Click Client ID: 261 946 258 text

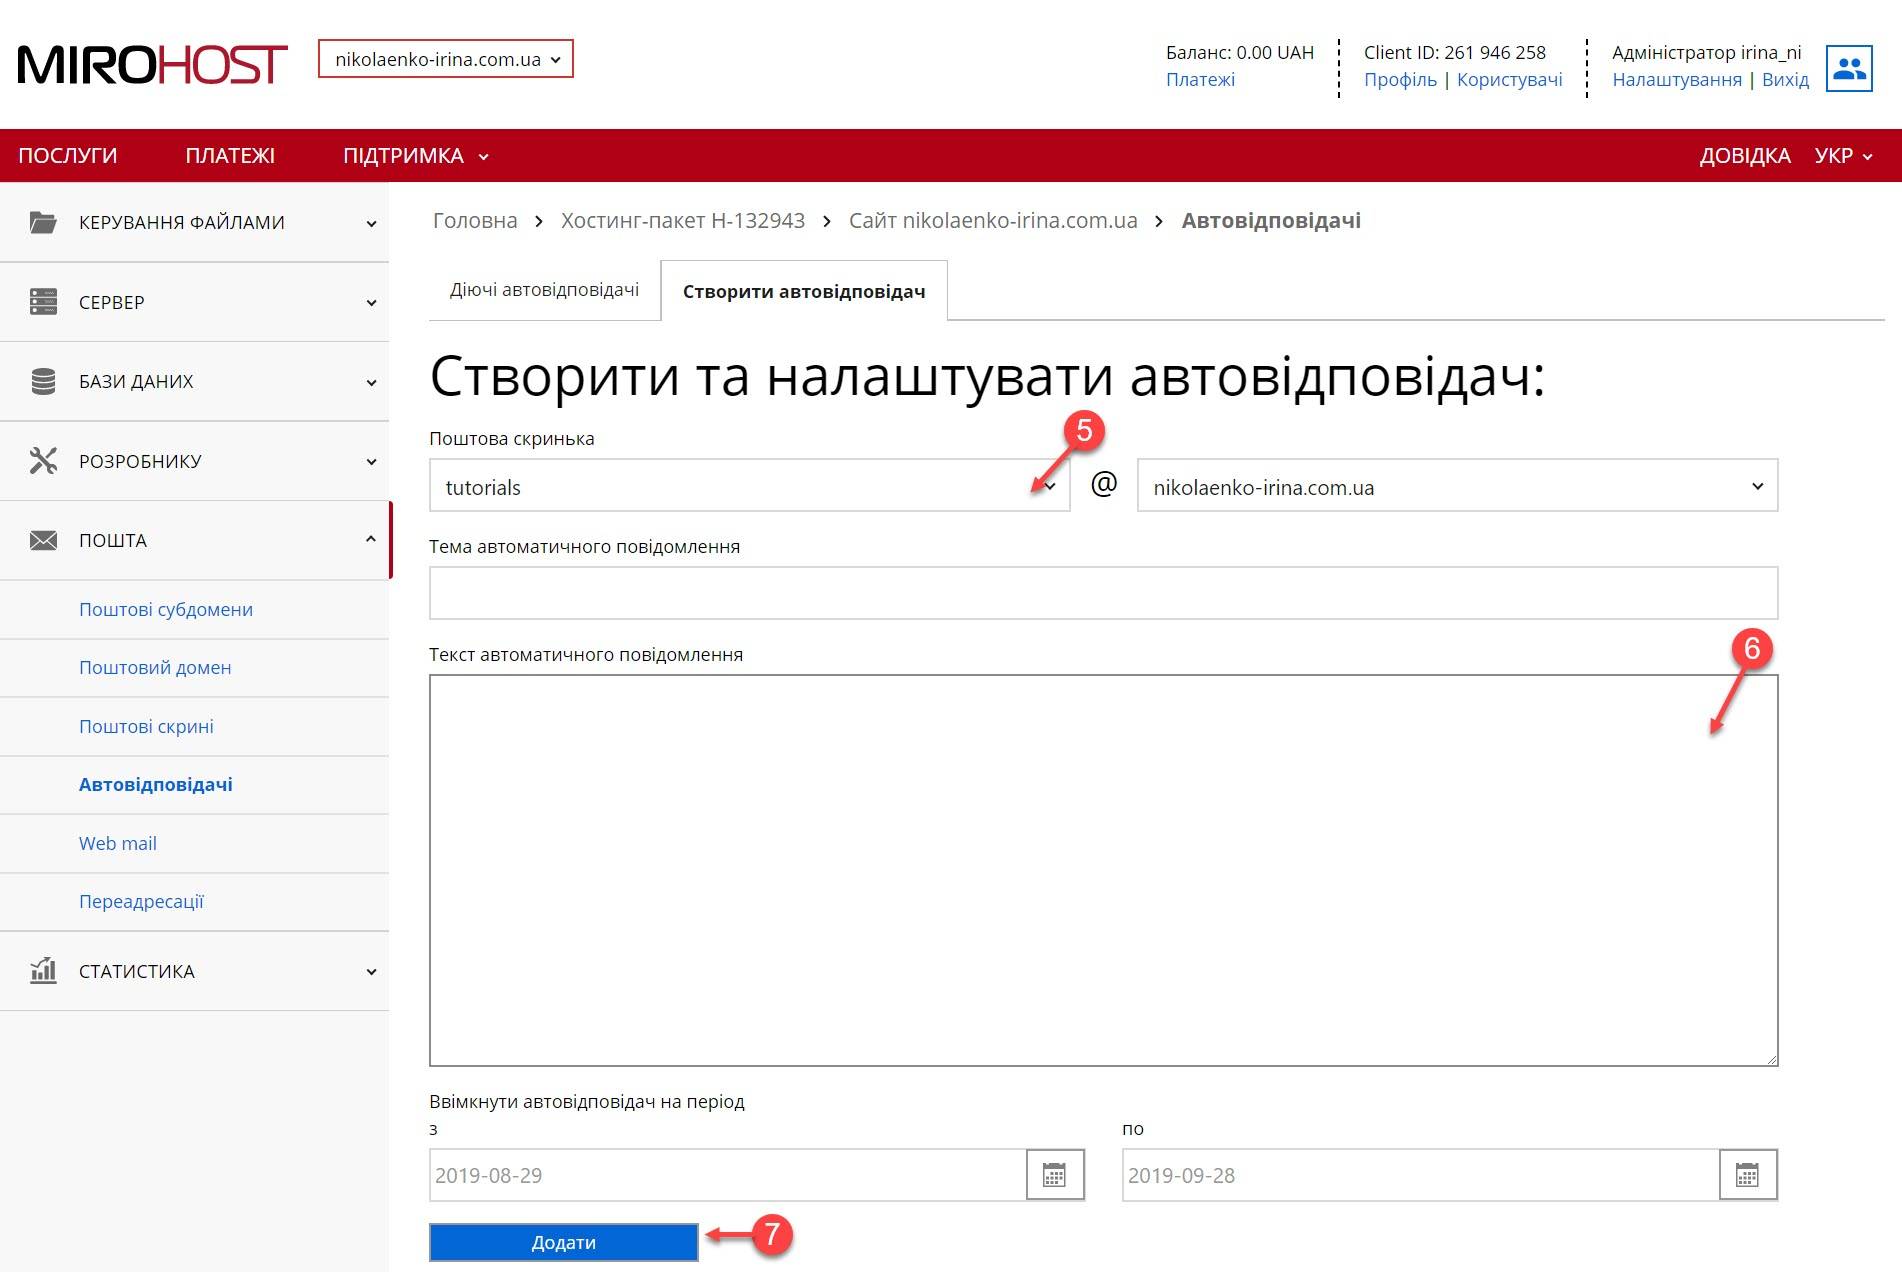[1455, 52]
